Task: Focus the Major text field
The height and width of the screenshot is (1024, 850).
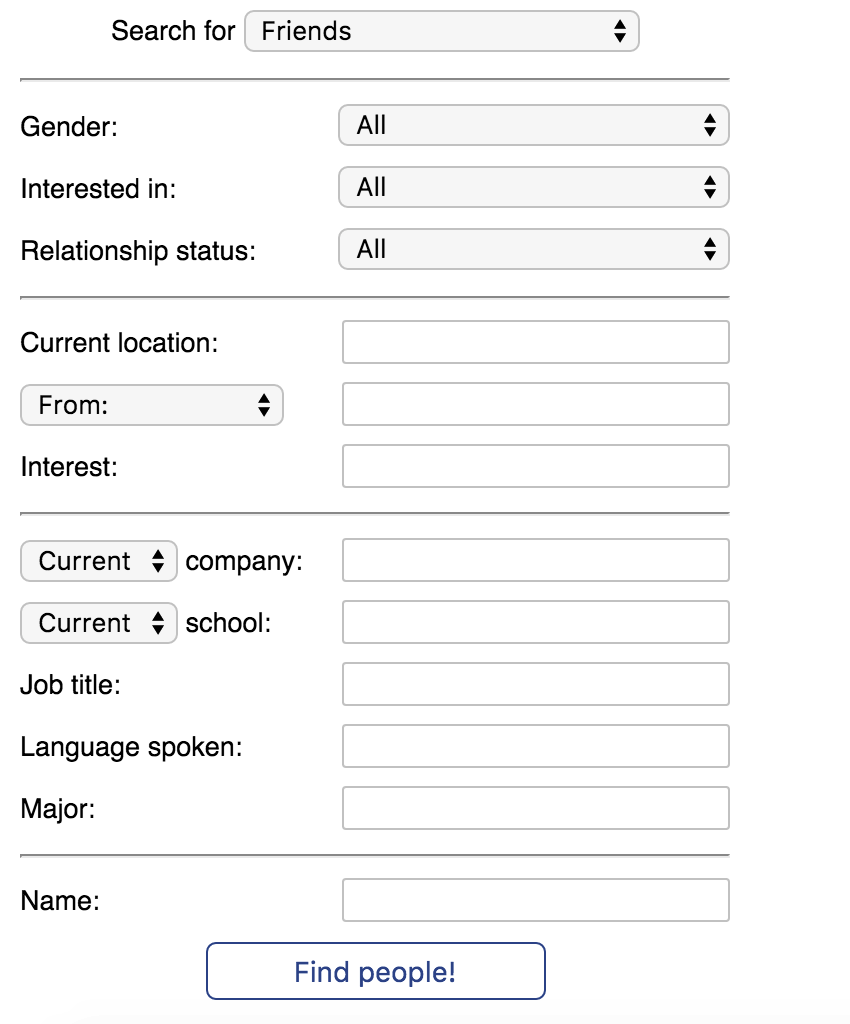Action: click(x=535, y=809)
